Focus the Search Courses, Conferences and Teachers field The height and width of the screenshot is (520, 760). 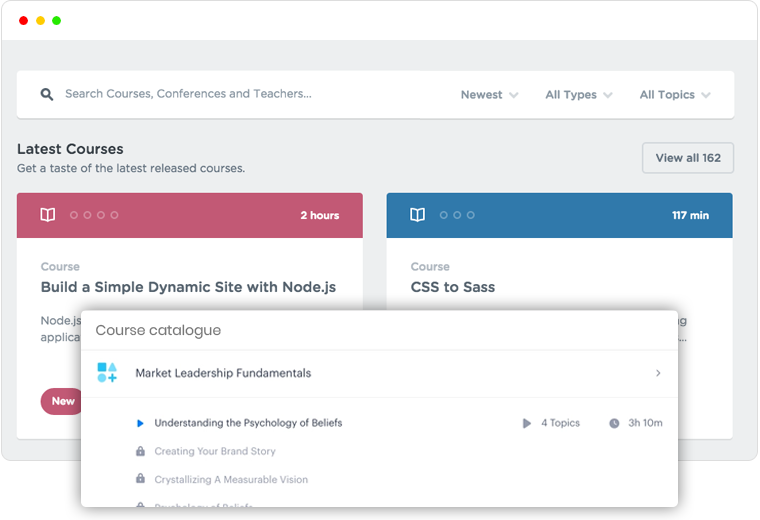188,94
